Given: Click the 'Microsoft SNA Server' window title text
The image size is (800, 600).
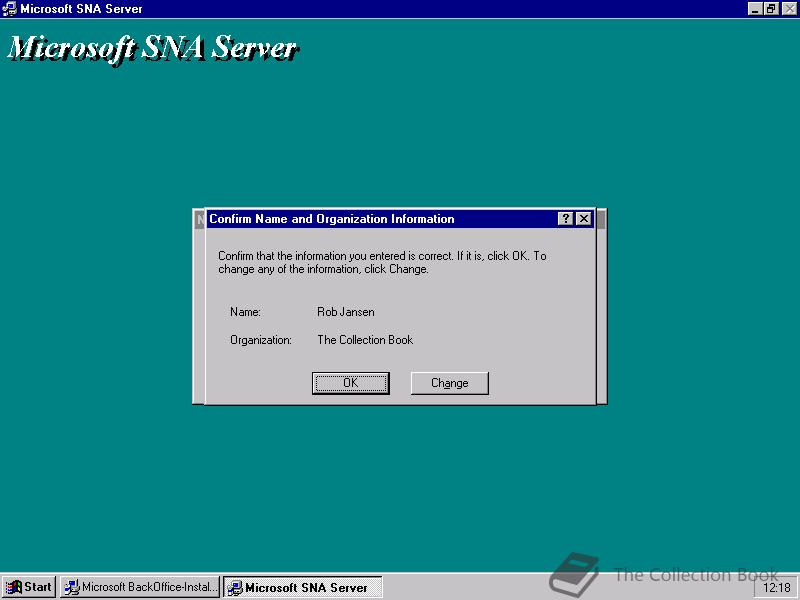Looking at the screenshot, I should (x=81, y=9).
